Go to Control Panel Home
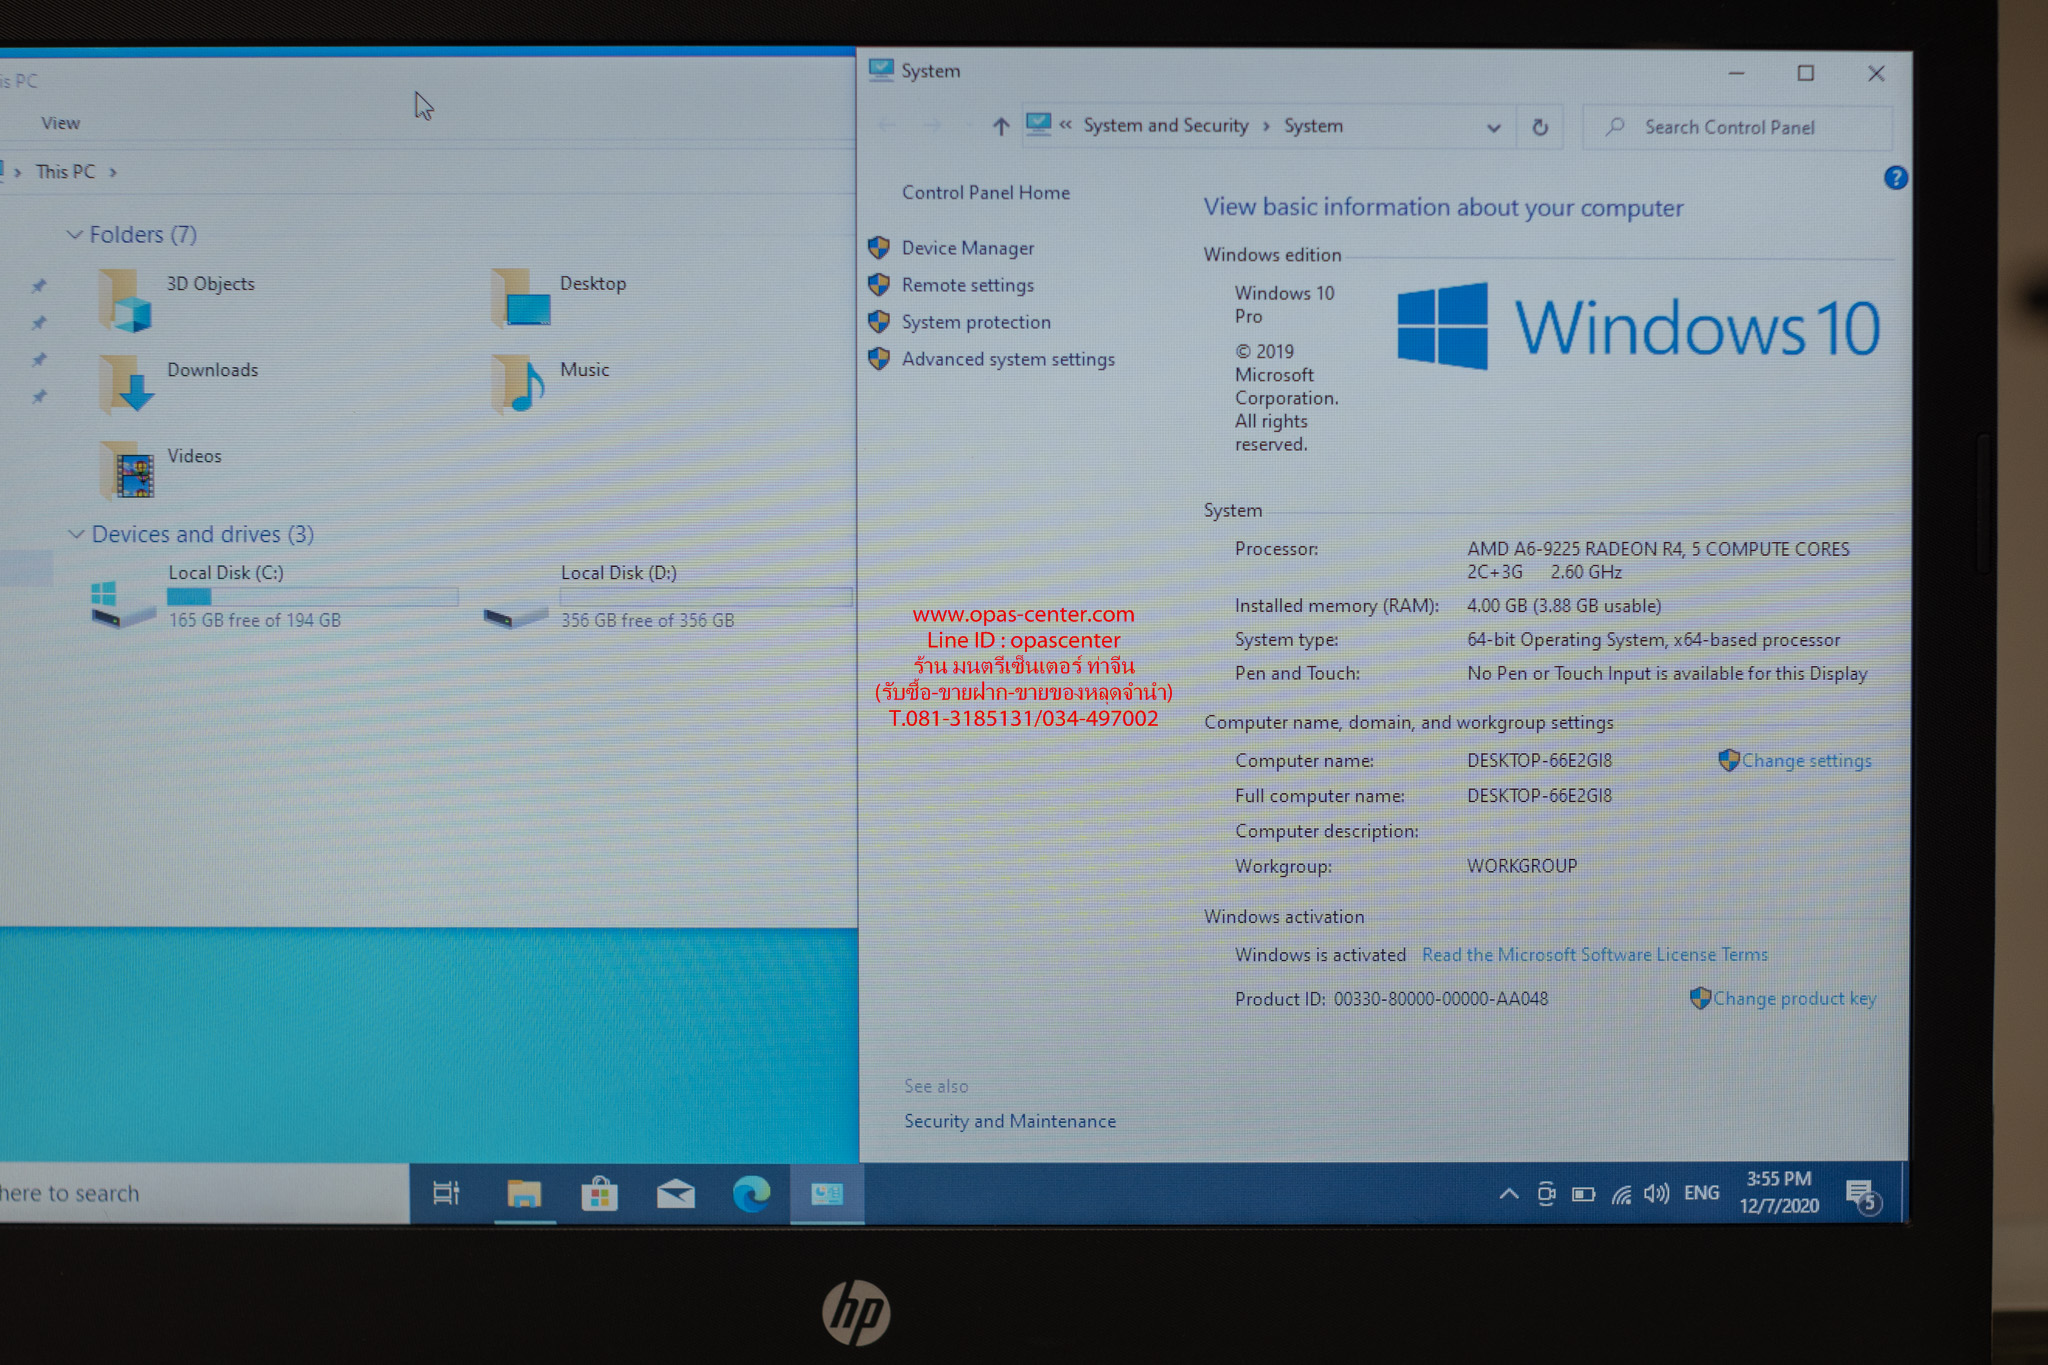This screenshot has height=1365, width=2048. [985, 192]
